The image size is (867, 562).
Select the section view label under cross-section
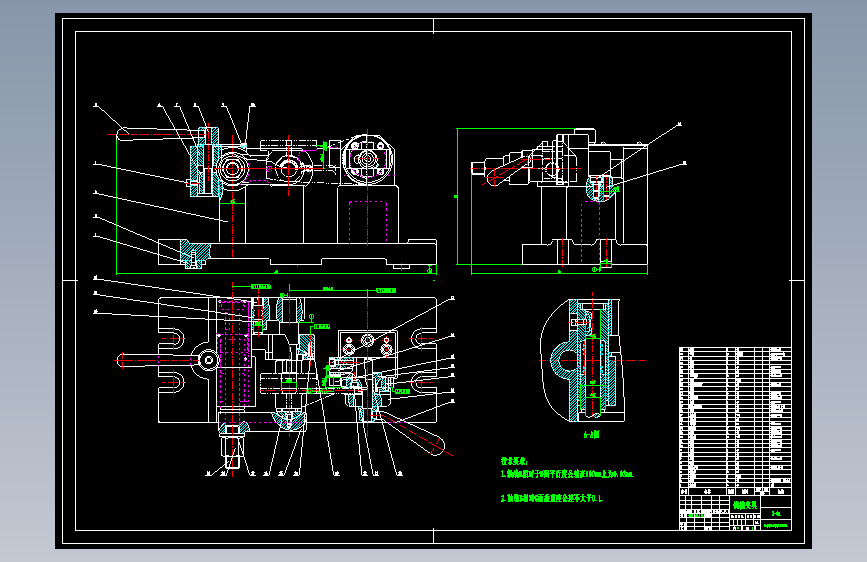[x=592, y=435]
